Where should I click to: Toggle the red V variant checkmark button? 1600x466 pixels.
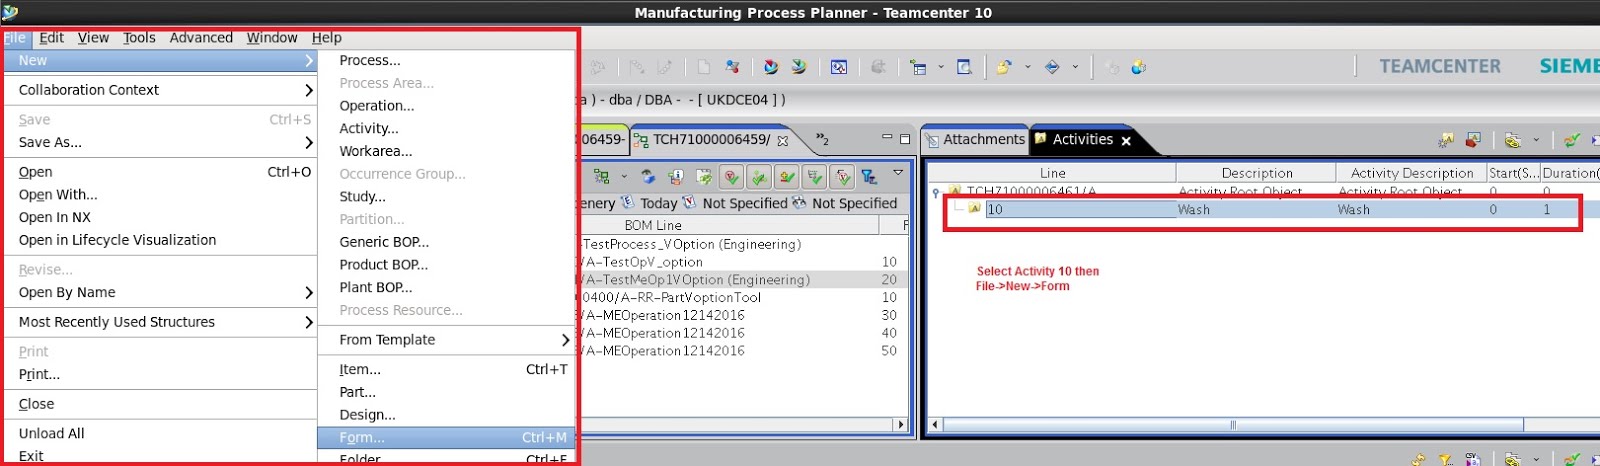pos(731,177)
